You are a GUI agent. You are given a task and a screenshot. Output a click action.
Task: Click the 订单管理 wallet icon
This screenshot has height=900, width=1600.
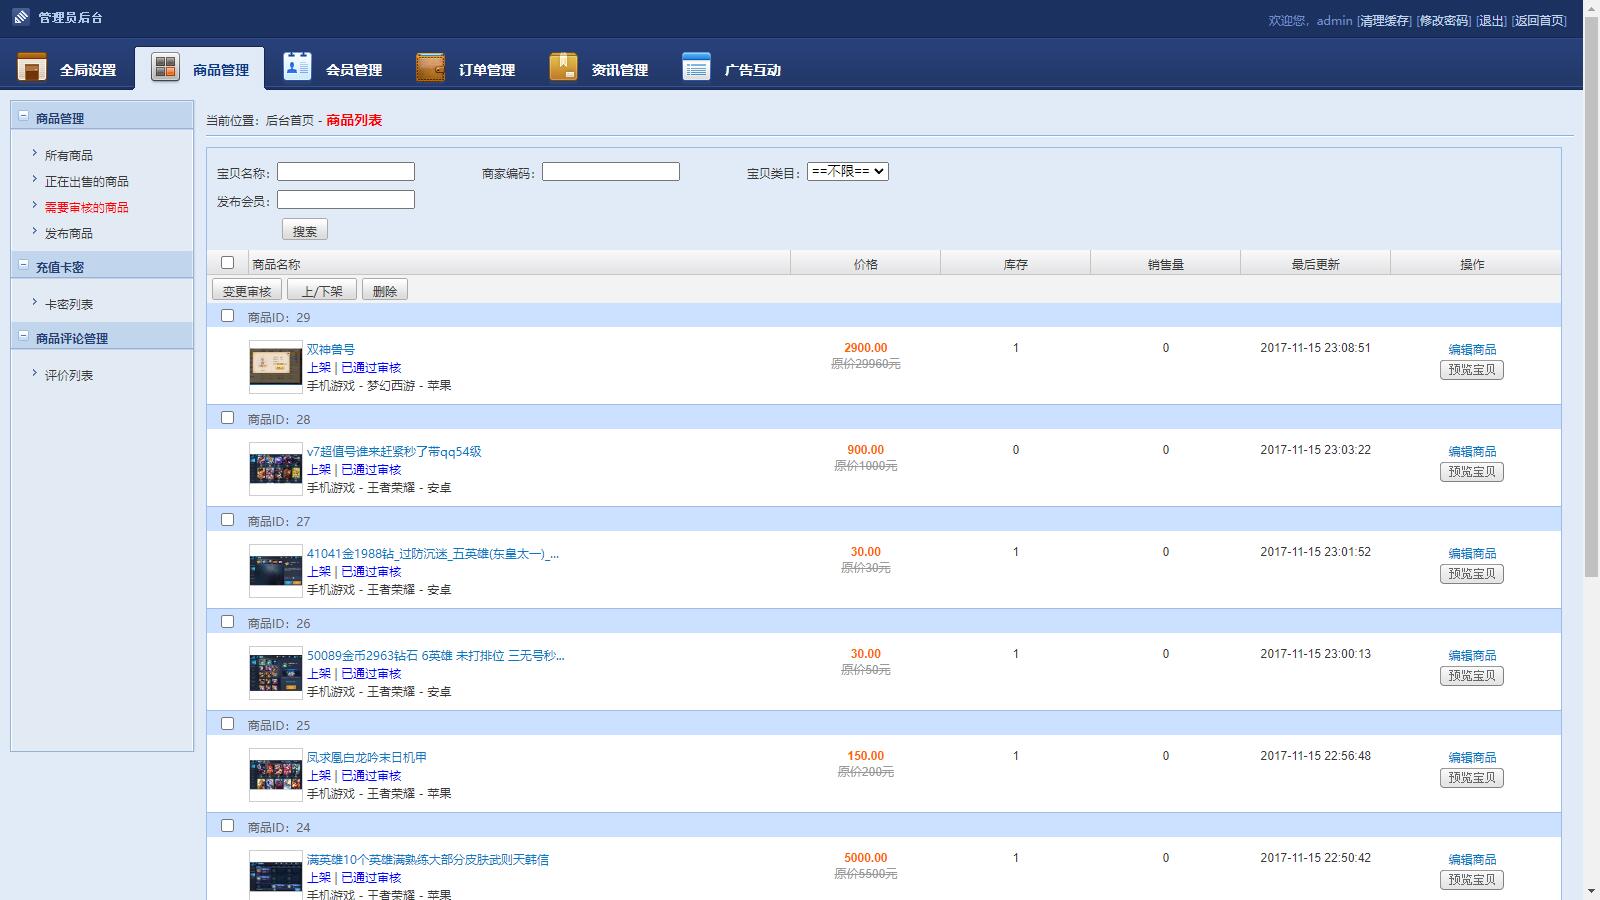(x=430, y=68)
